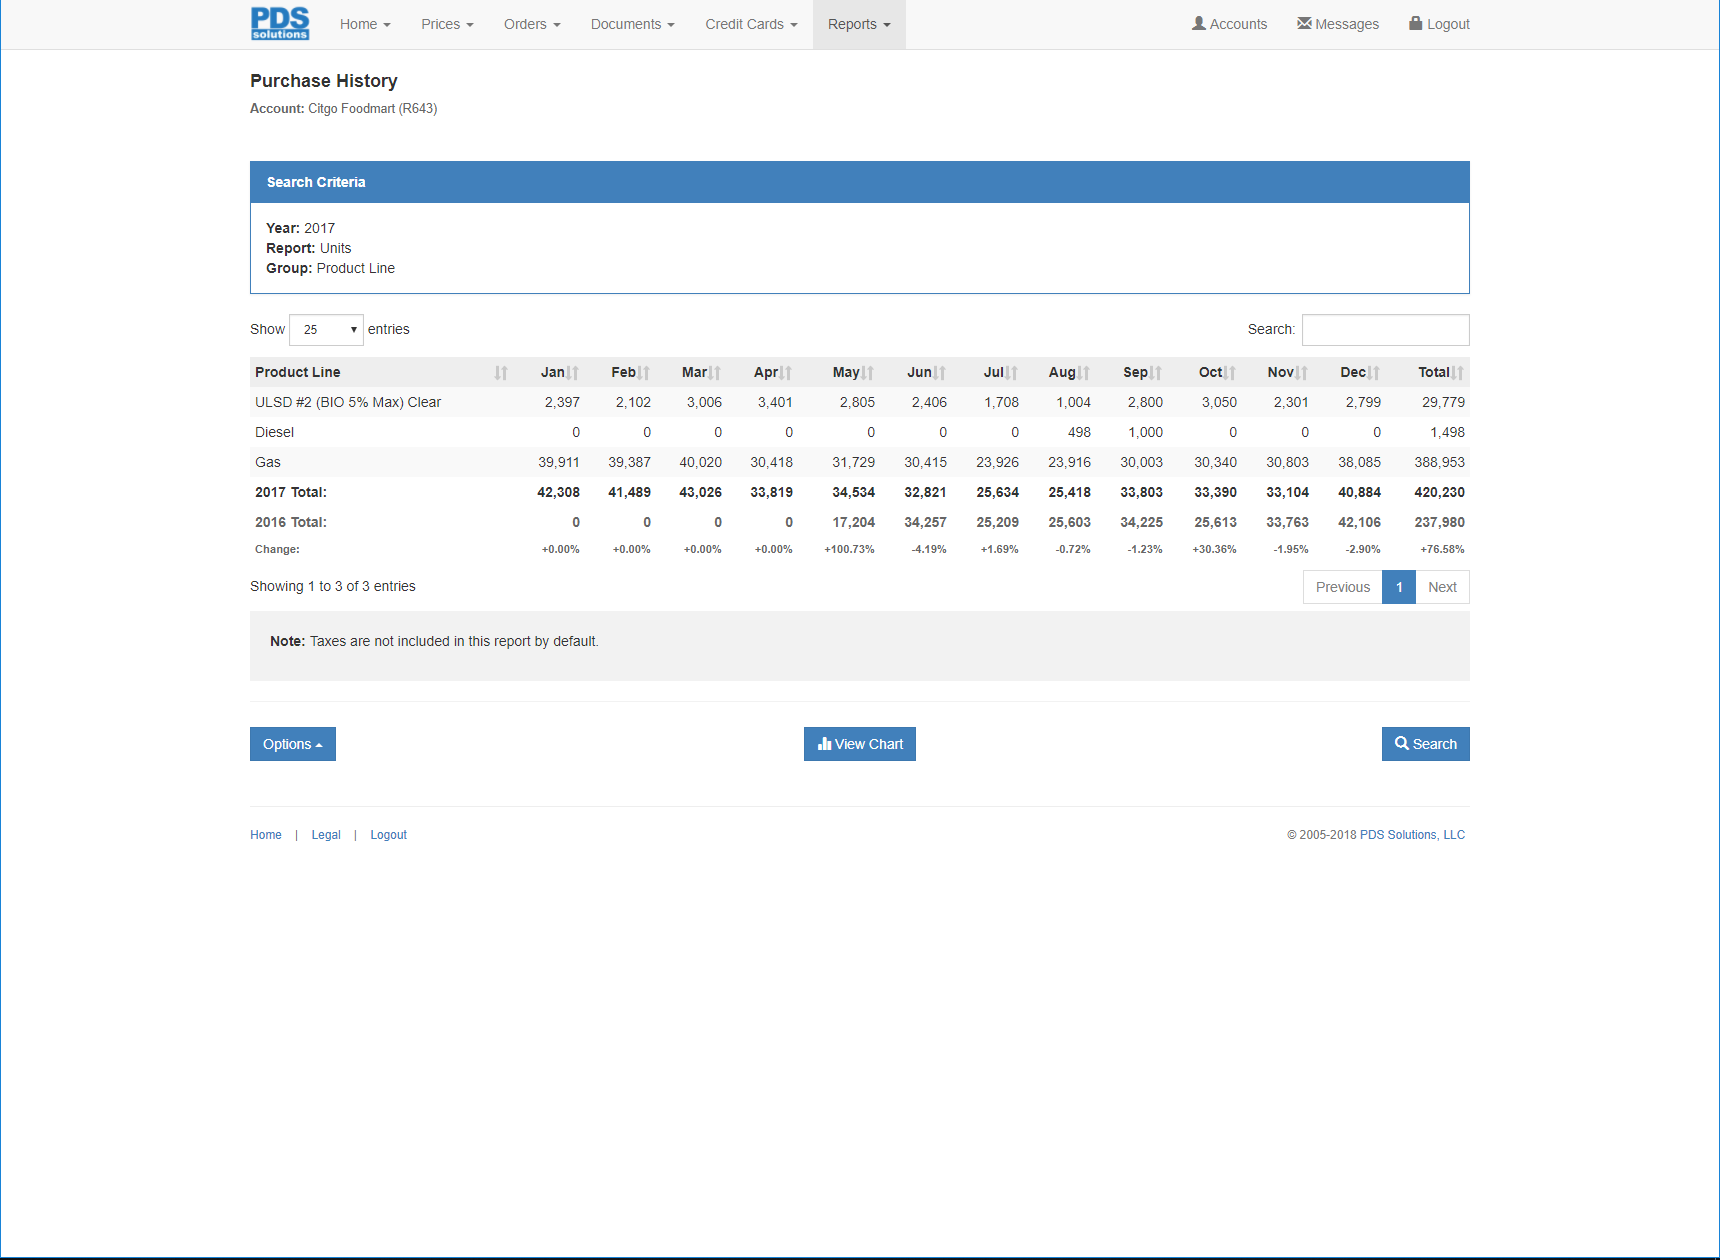The height and width of the screenshot is (1260, 1720).
Task: Open the Documents menu
Action: pos(632,24)
